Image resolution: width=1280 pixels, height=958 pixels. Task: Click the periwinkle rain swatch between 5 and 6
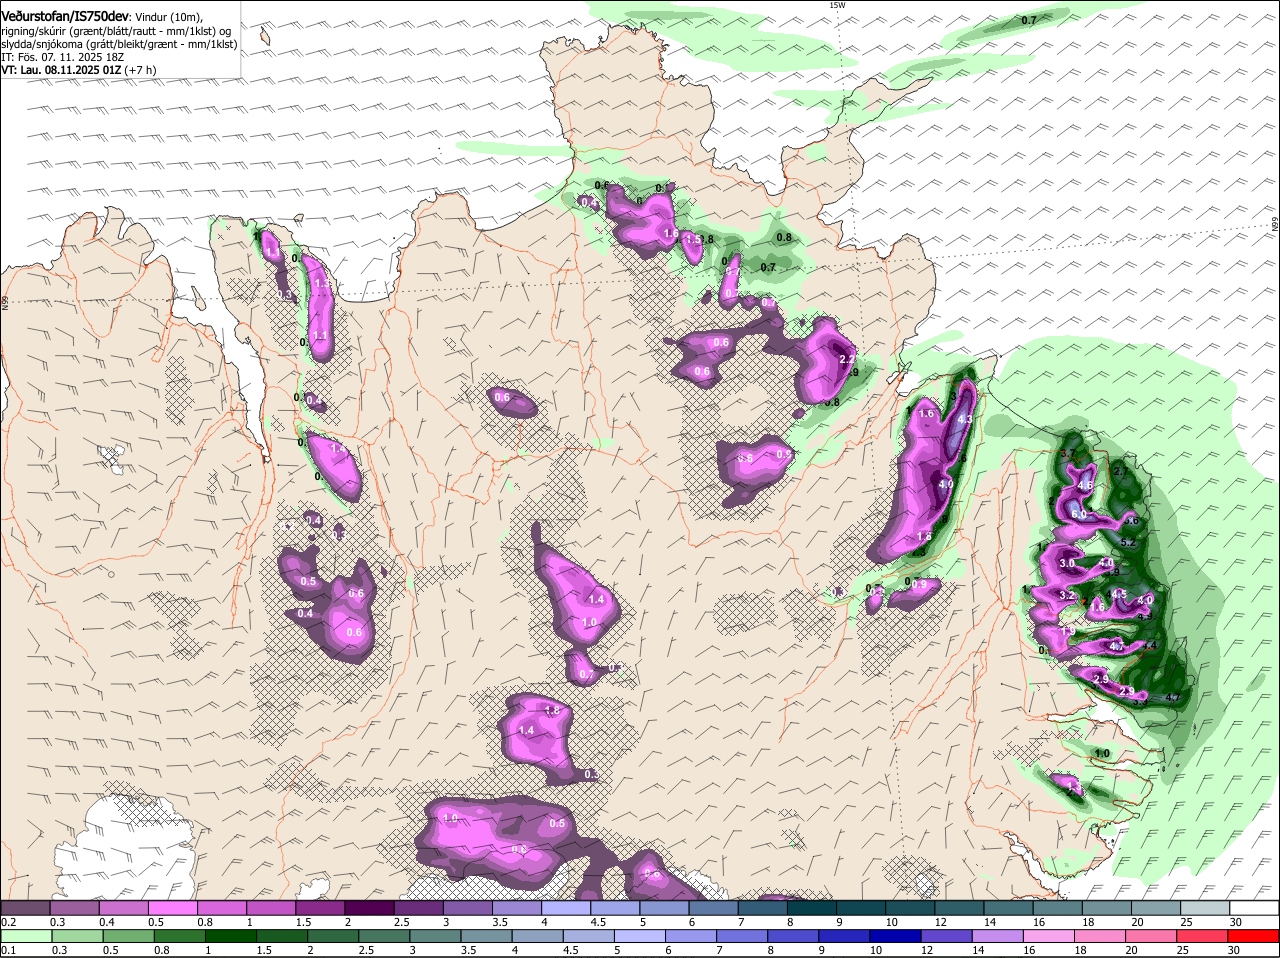(641, 936)
